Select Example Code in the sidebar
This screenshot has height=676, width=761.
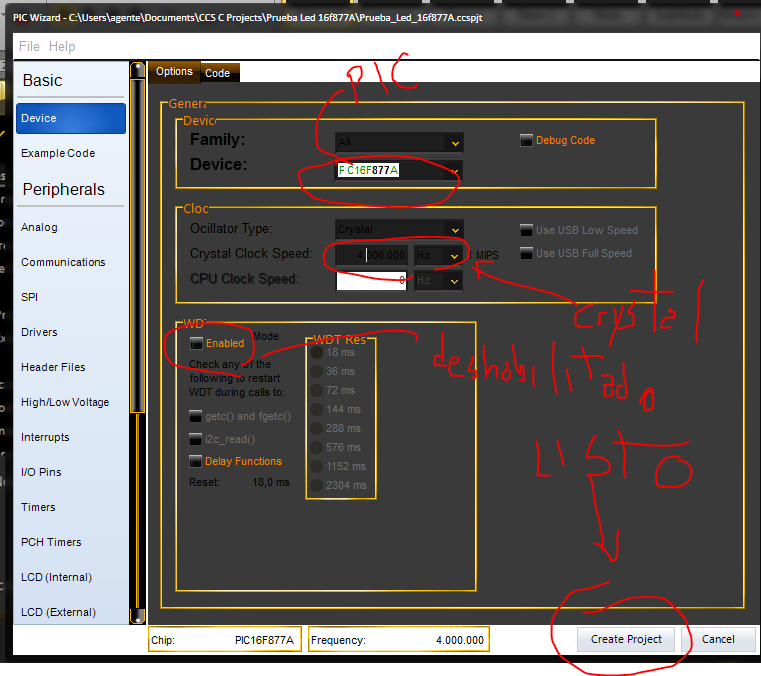[x=71, y=153]
